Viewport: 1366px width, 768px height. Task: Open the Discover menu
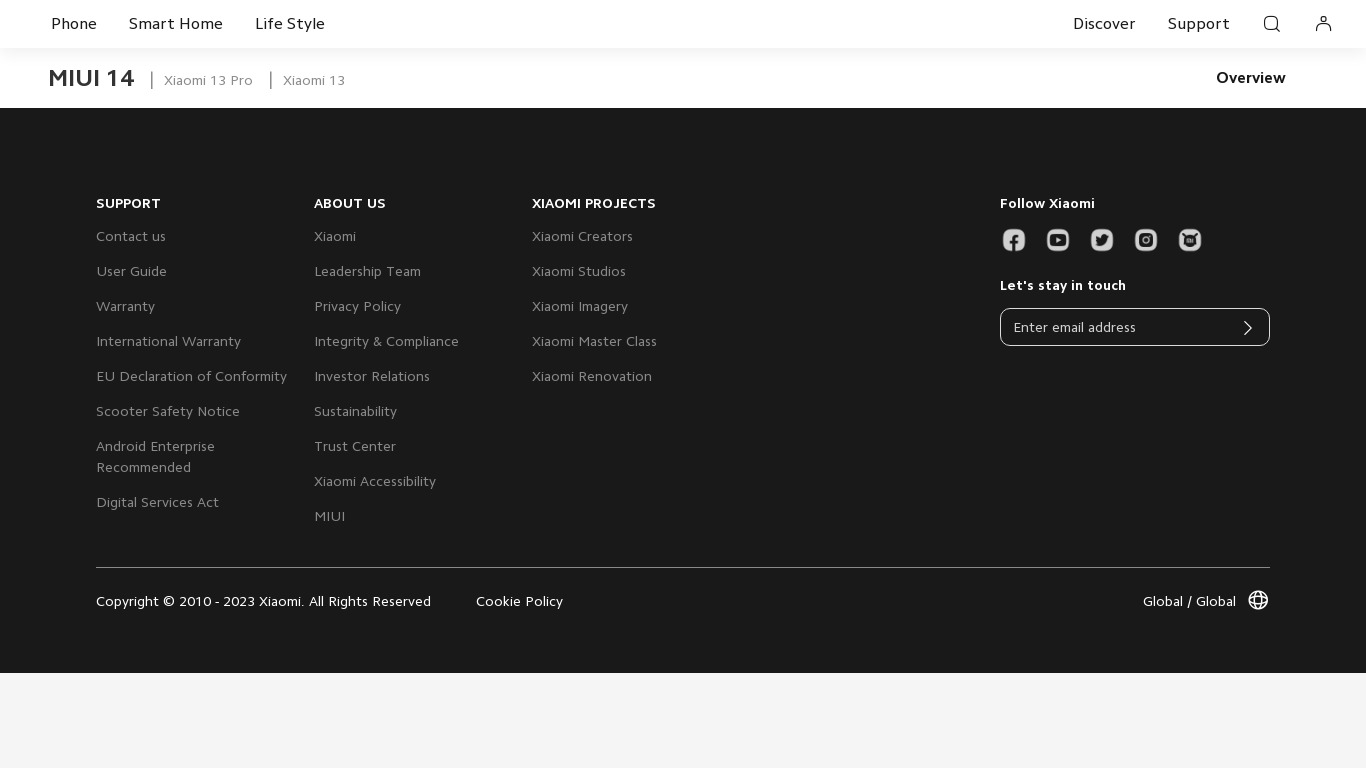click(1104, 24)
